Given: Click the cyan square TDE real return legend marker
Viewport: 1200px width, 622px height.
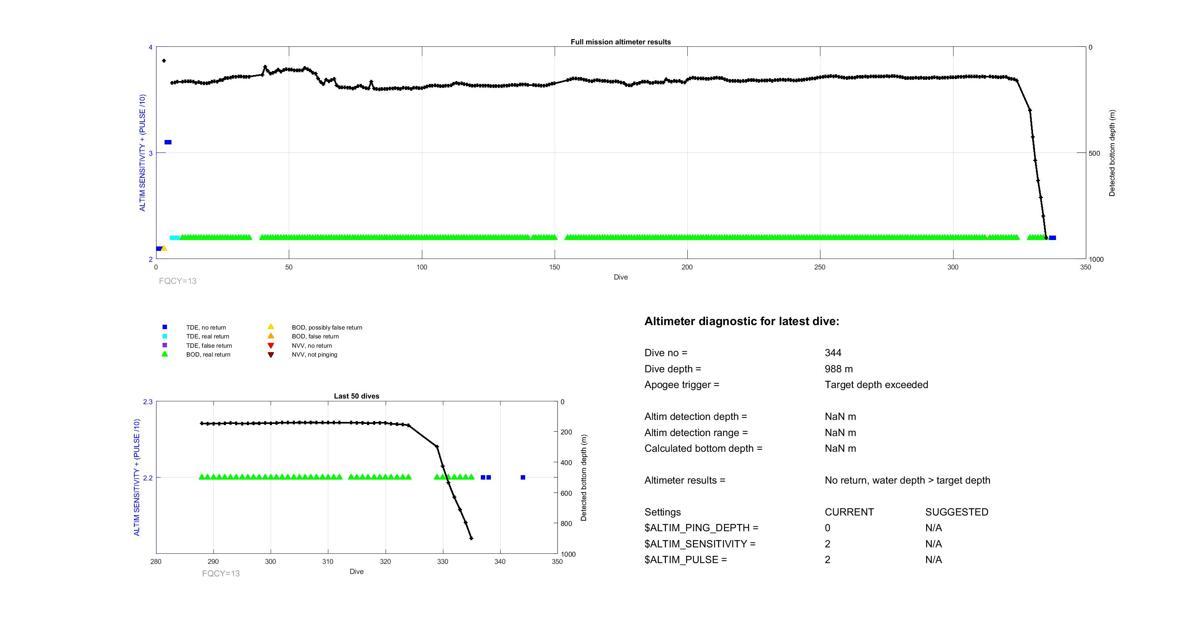Looking at the screenshot, I should coord(165,336).
